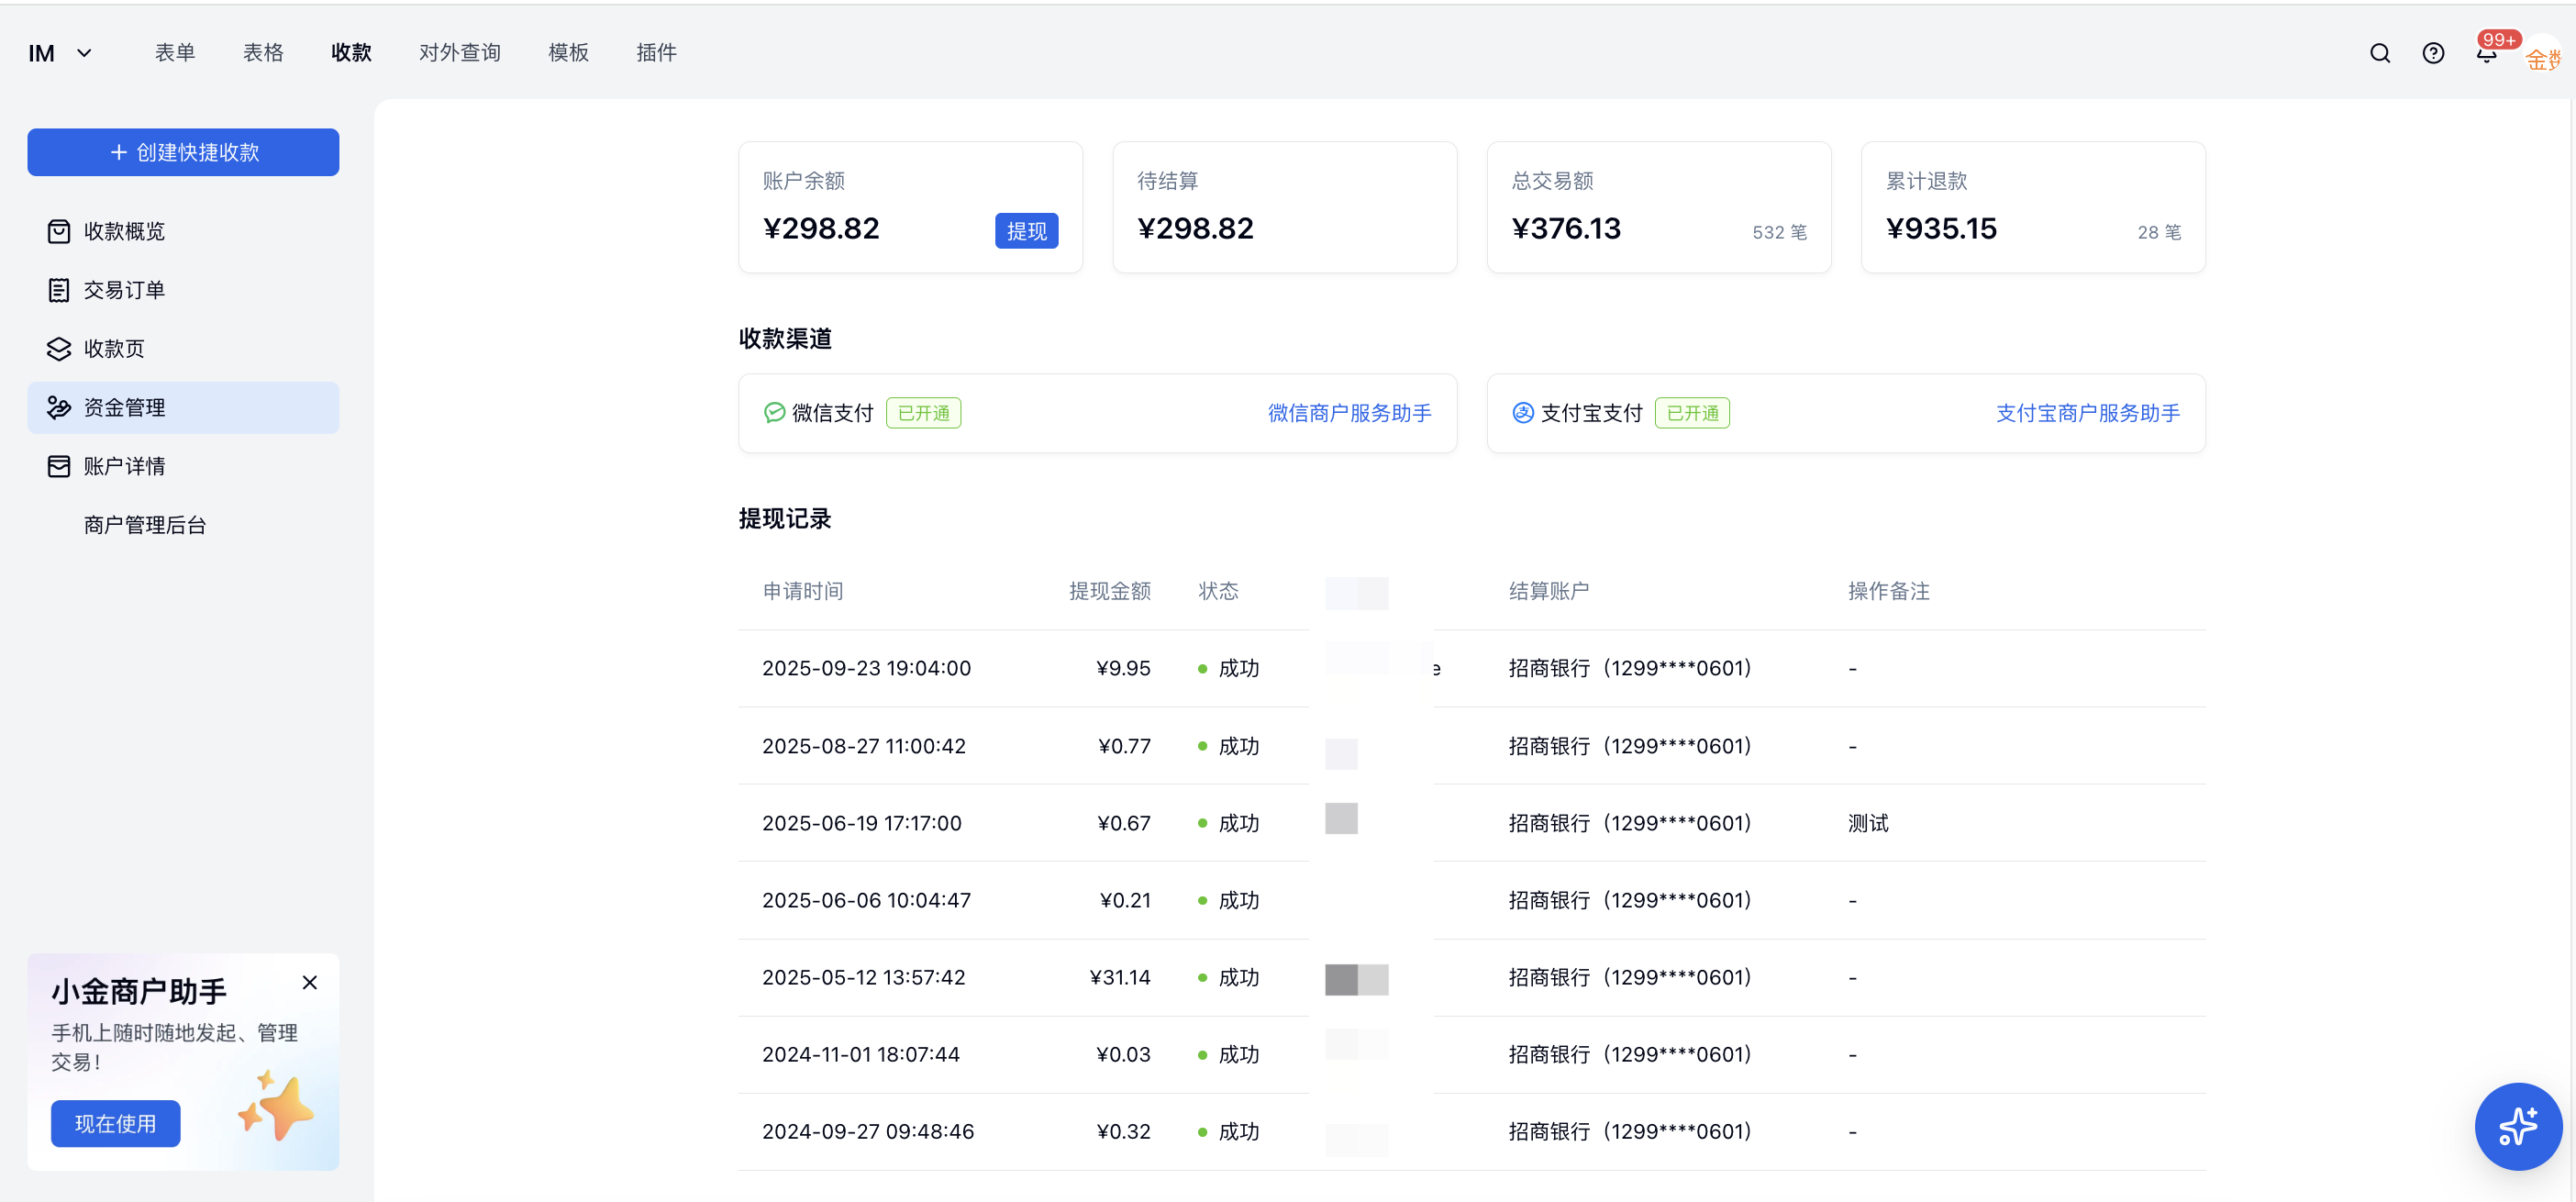The height and width of the screenshot is (1202, 2576).
Task: Click the Alipay blue icon
Action: pyautogui.click(x=1522, y=413)
